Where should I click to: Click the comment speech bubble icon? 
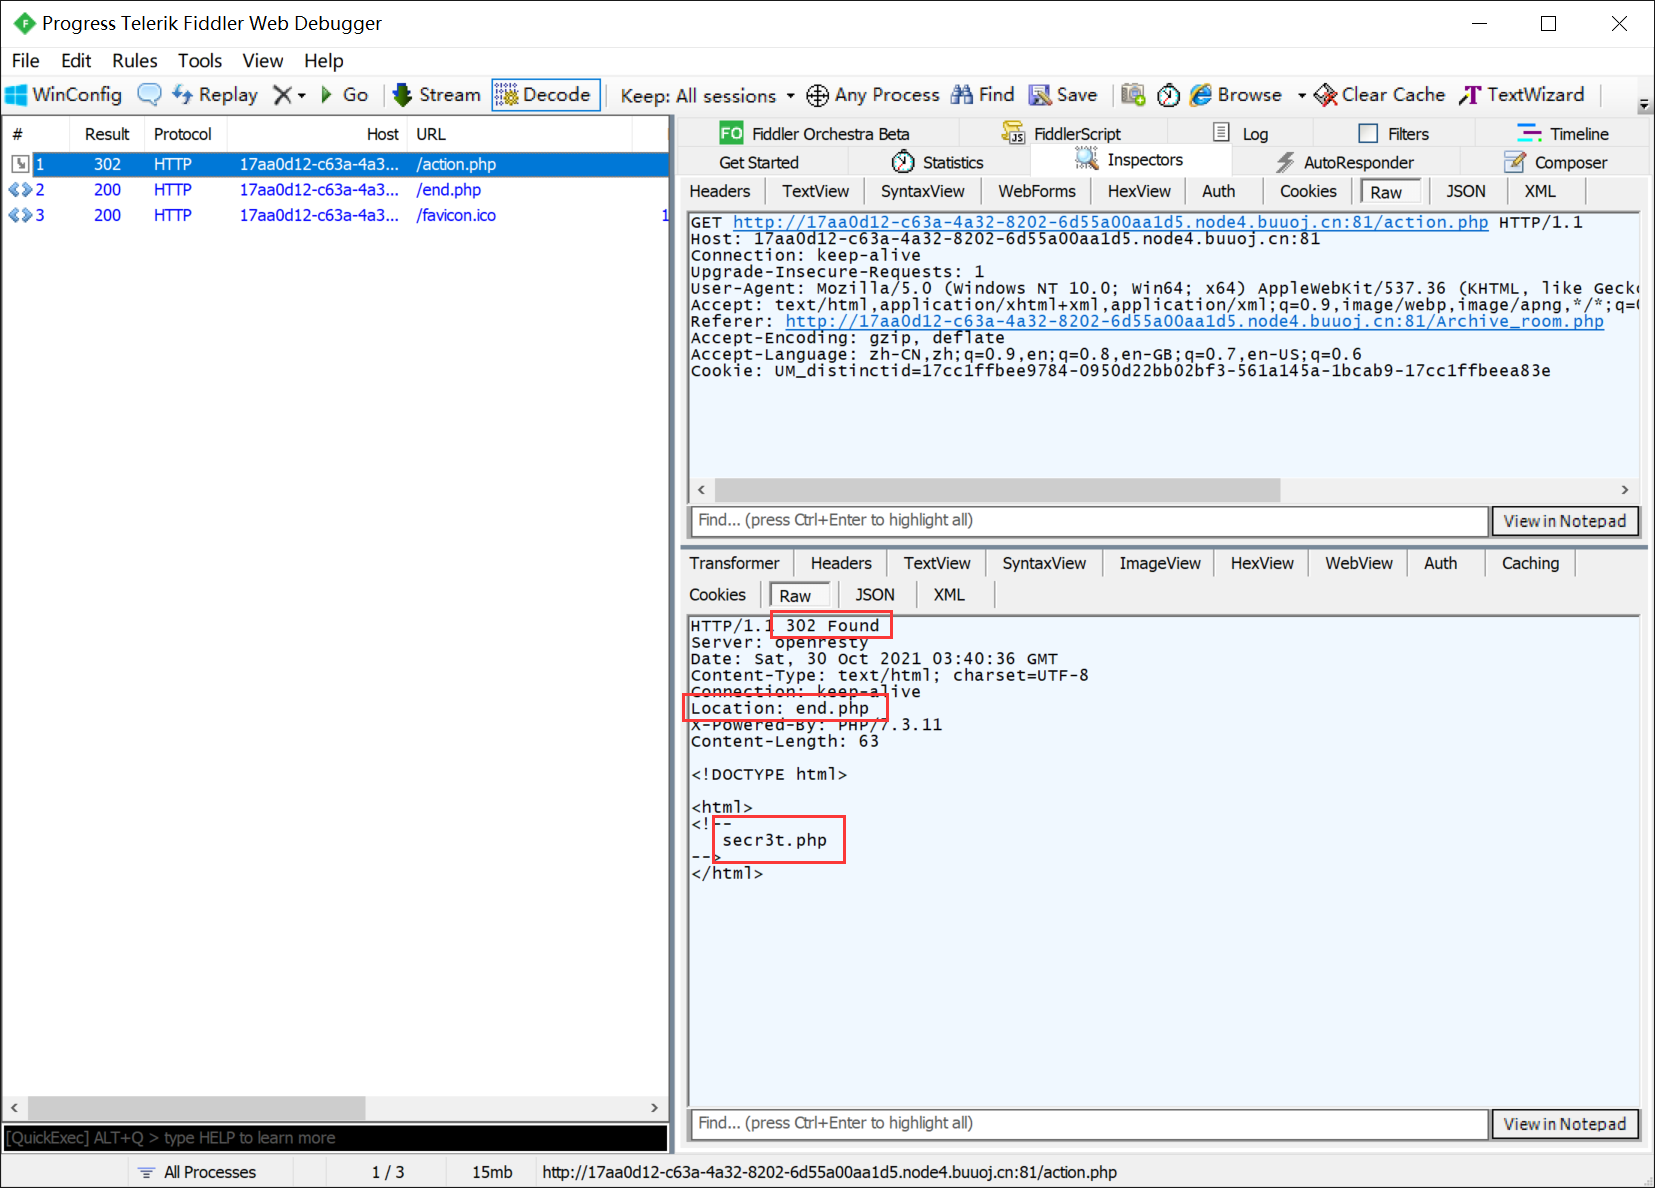[x=149, y=95]
